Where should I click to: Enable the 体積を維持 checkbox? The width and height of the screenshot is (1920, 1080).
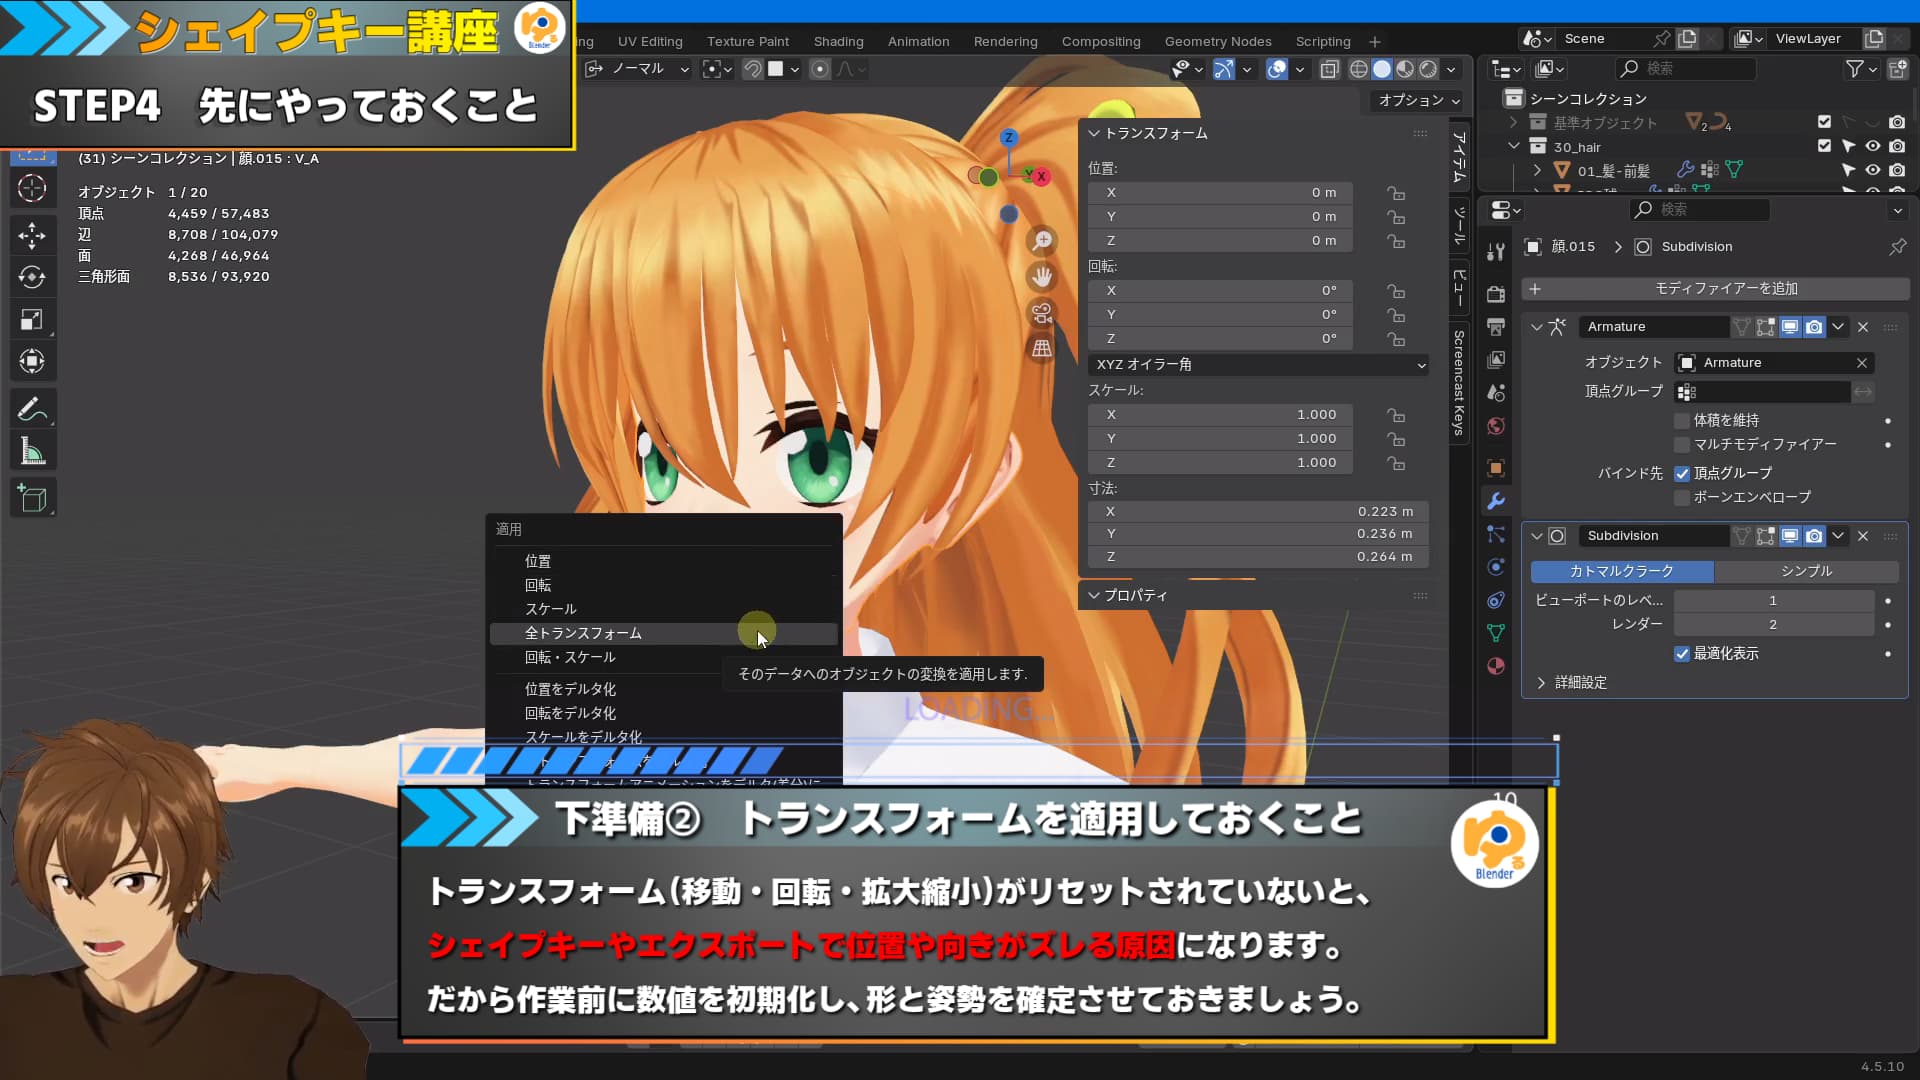click(1682, 421)
